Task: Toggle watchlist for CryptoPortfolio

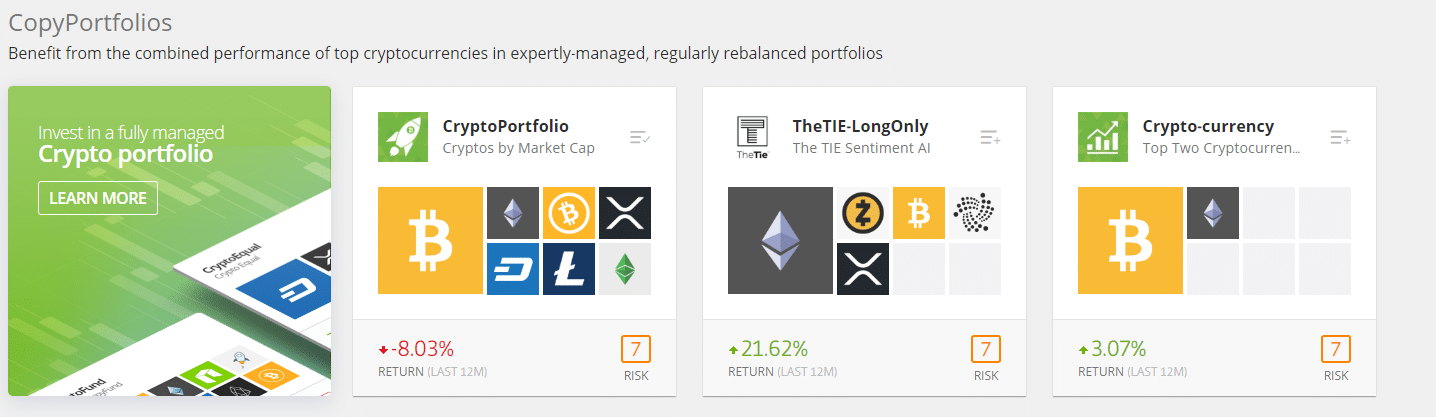Action: (x=640, y=137)
